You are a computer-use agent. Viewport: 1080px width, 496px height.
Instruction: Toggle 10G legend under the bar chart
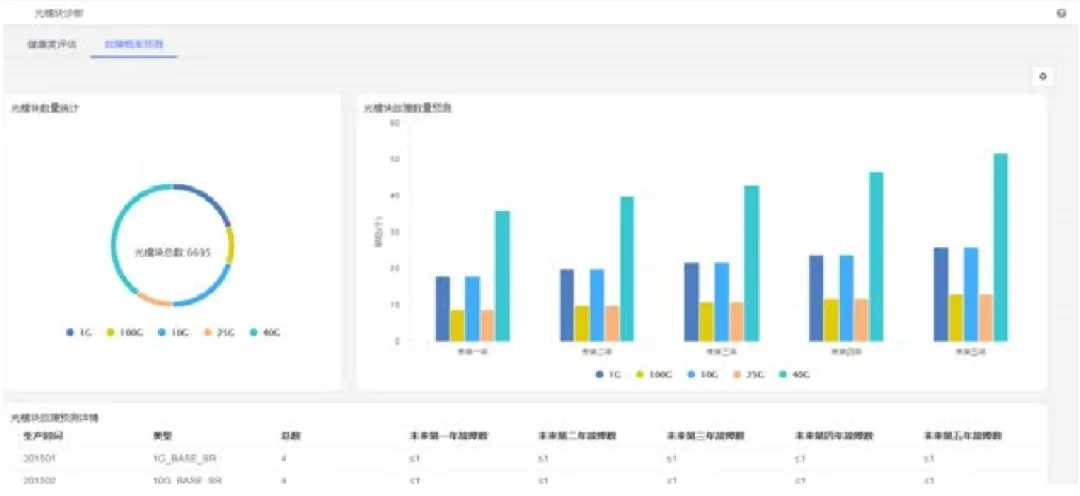pyautogui.click(x=700, y=374)
